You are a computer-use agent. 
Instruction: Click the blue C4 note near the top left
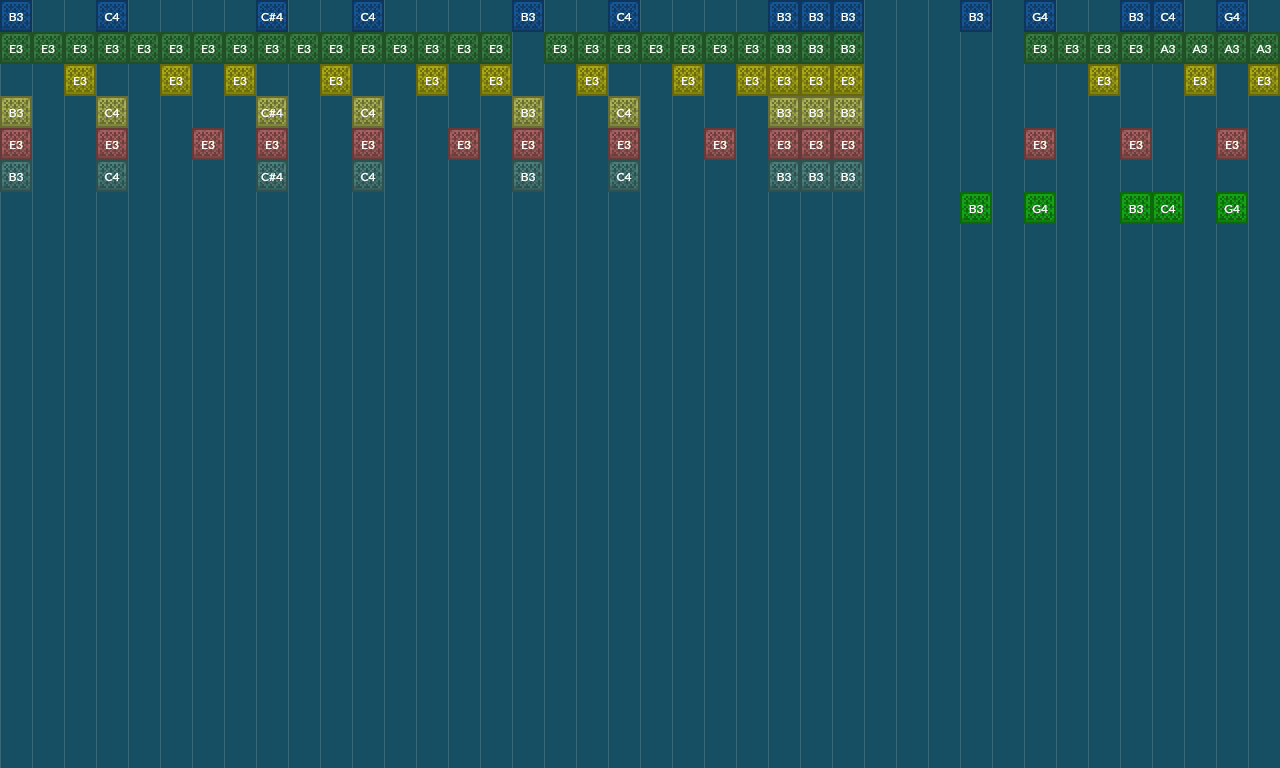click(x=111, y=16)
